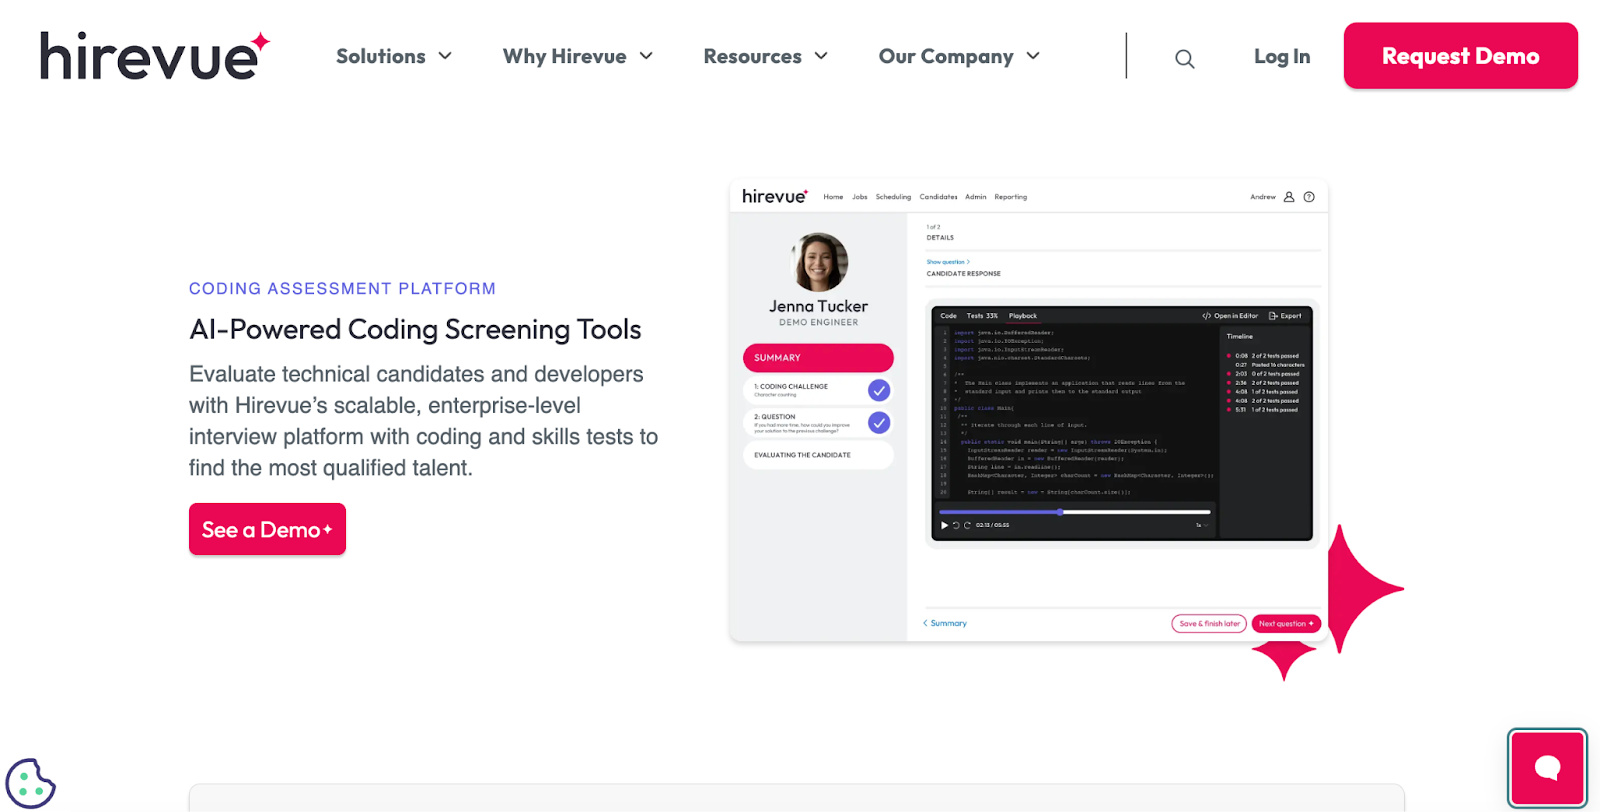Click the help question-mark icon in mockup
1600x812 pixels.
tap(1309, 197)
